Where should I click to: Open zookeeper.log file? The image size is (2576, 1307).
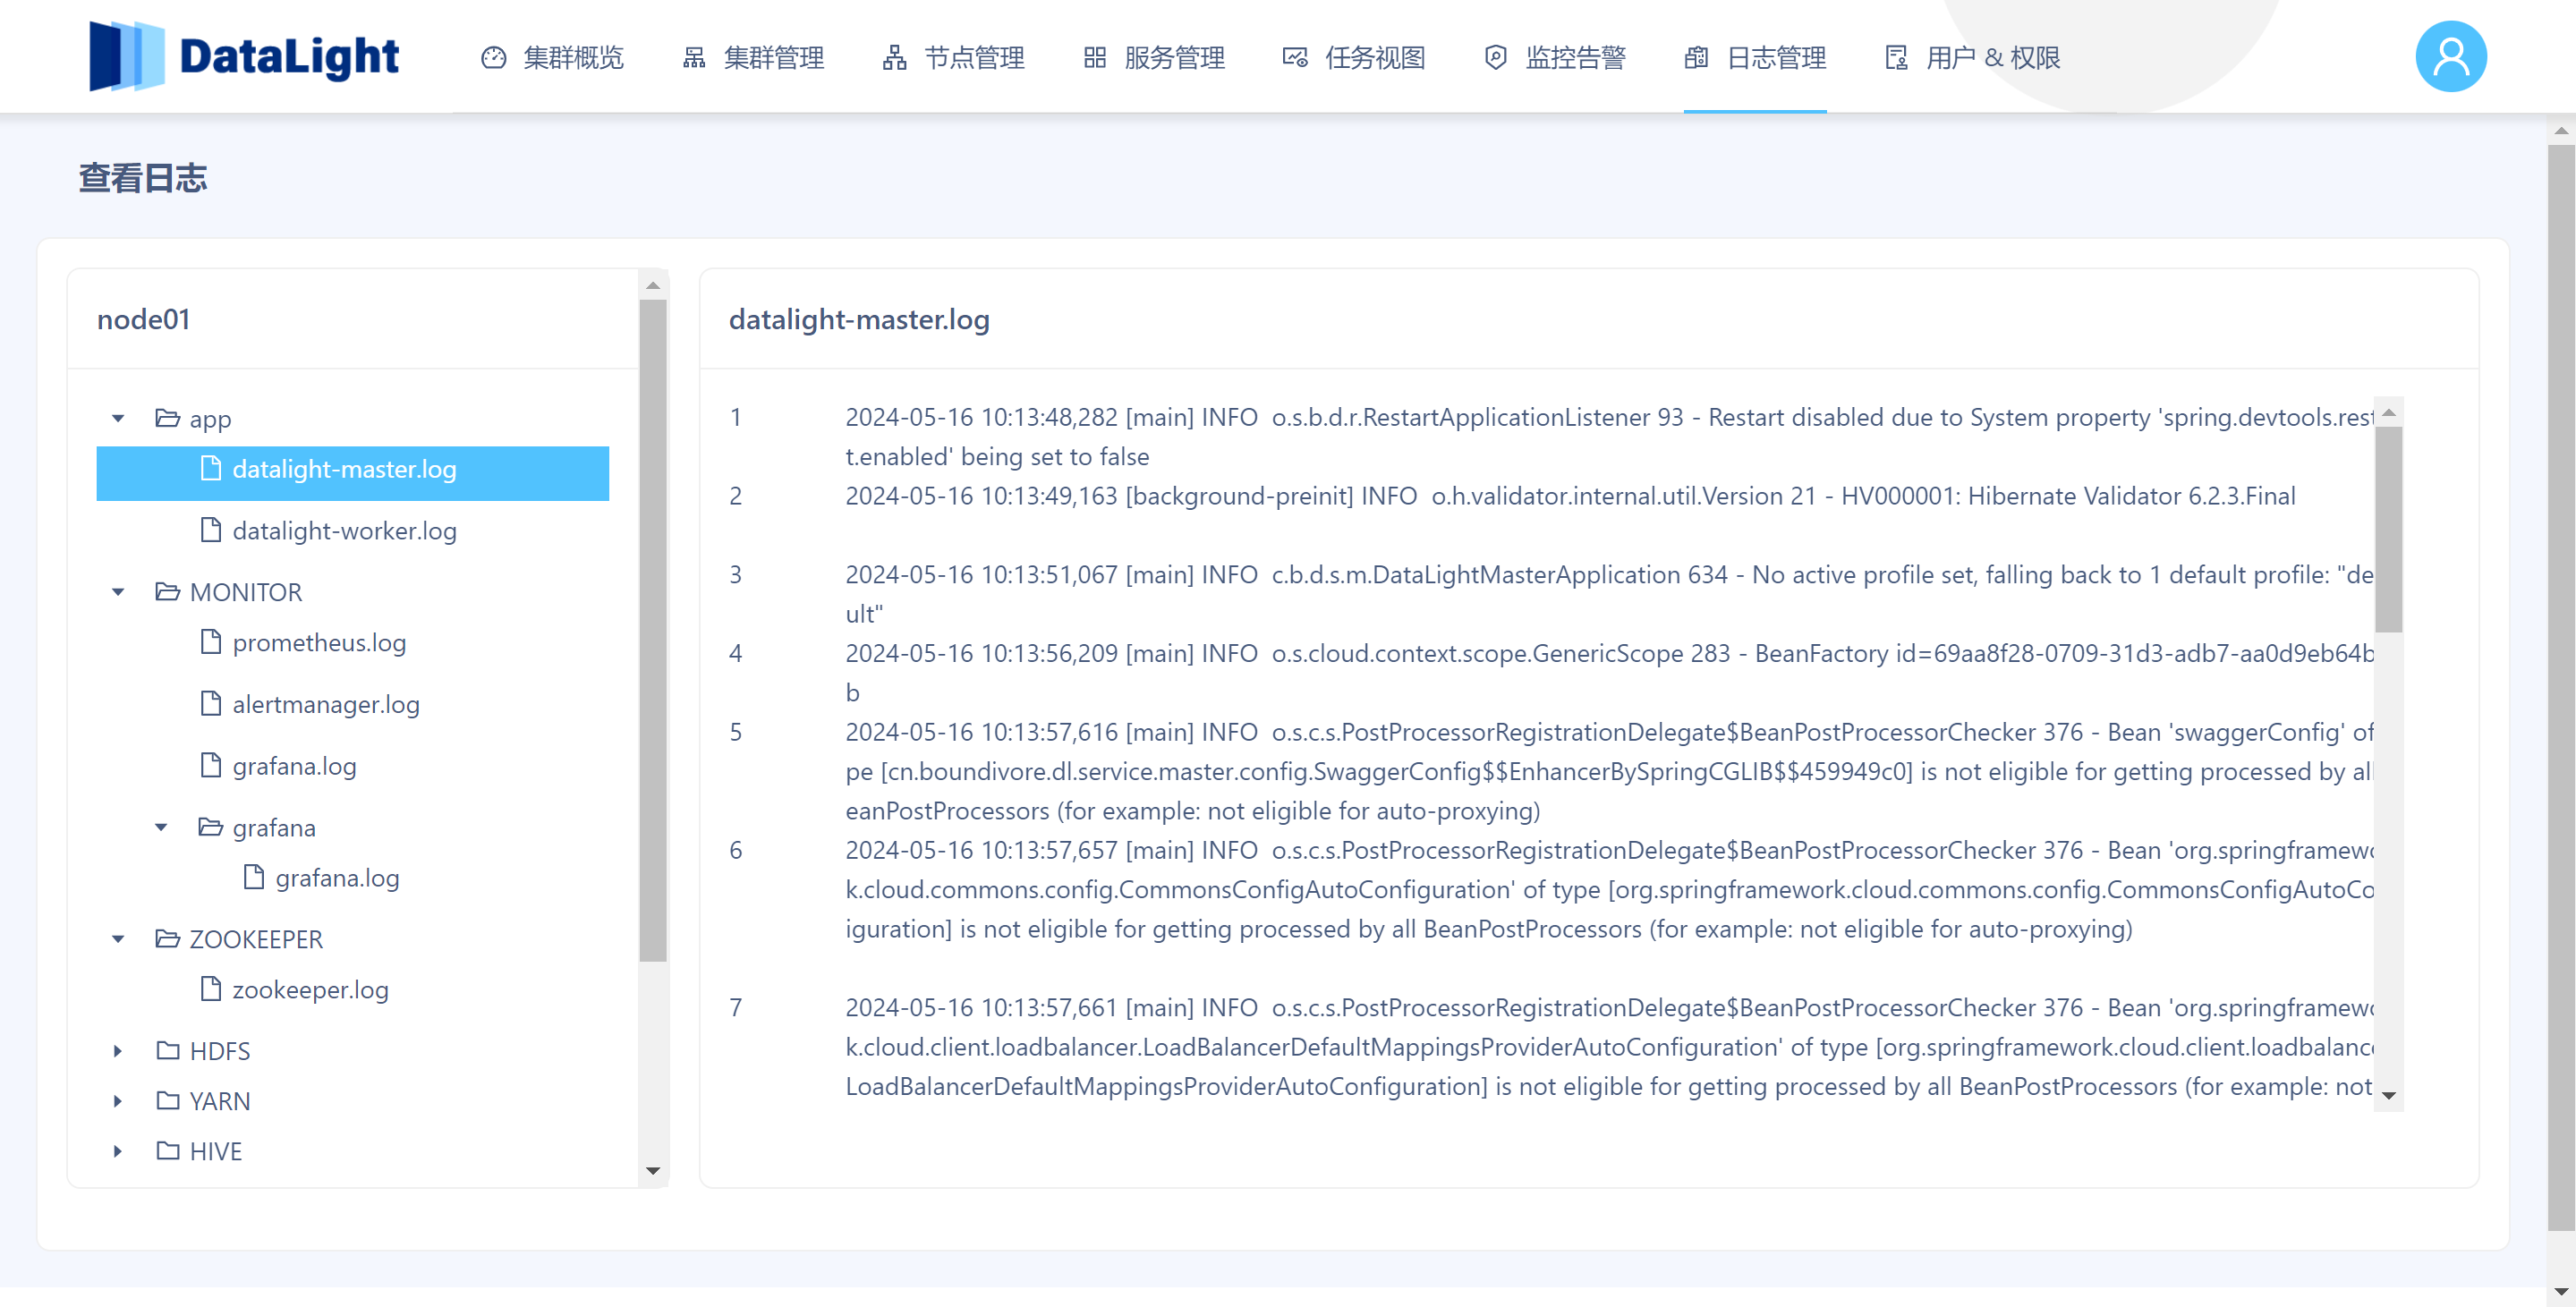(310, 990)
